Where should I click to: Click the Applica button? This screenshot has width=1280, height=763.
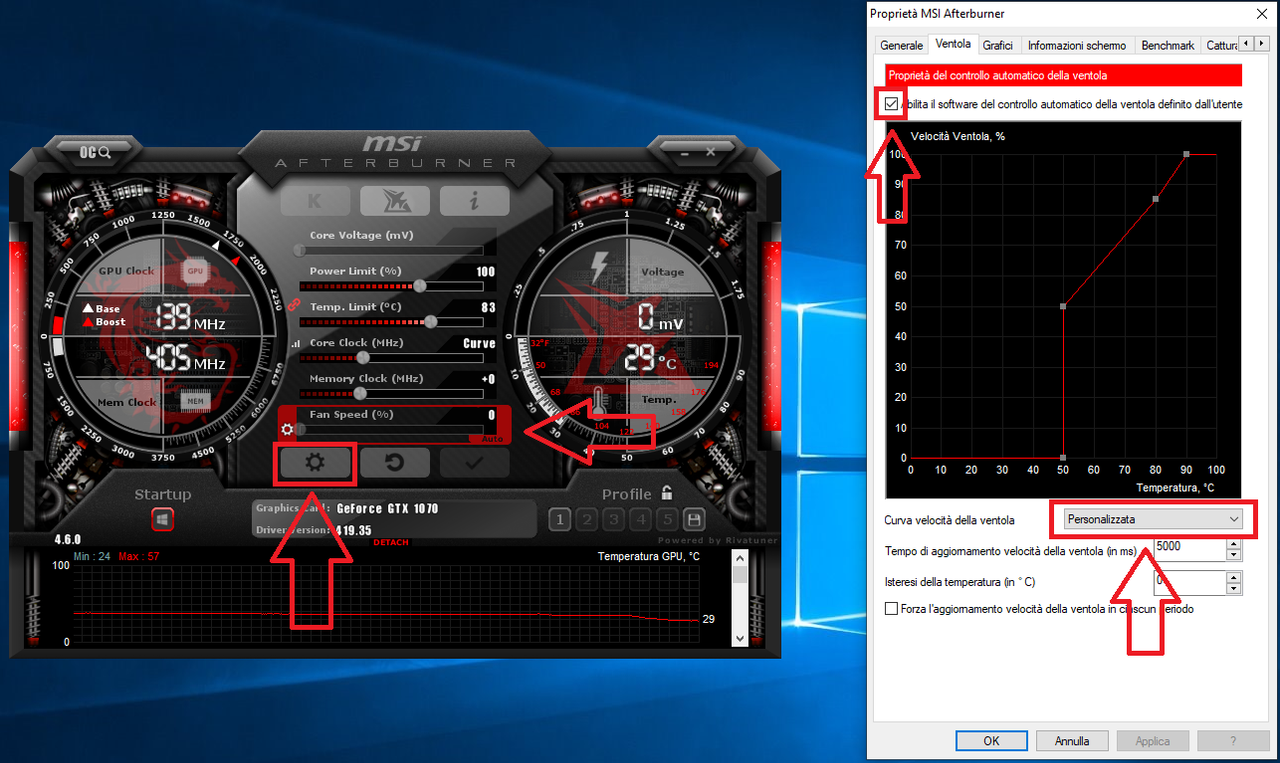pos(1153,741)
